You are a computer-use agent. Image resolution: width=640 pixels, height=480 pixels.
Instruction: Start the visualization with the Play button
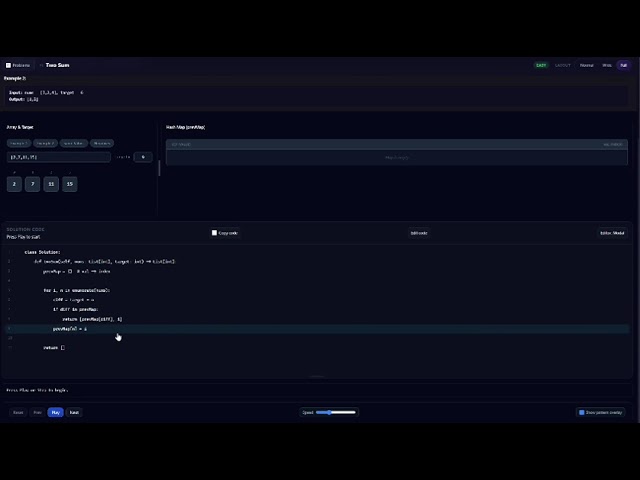[56, 412]
